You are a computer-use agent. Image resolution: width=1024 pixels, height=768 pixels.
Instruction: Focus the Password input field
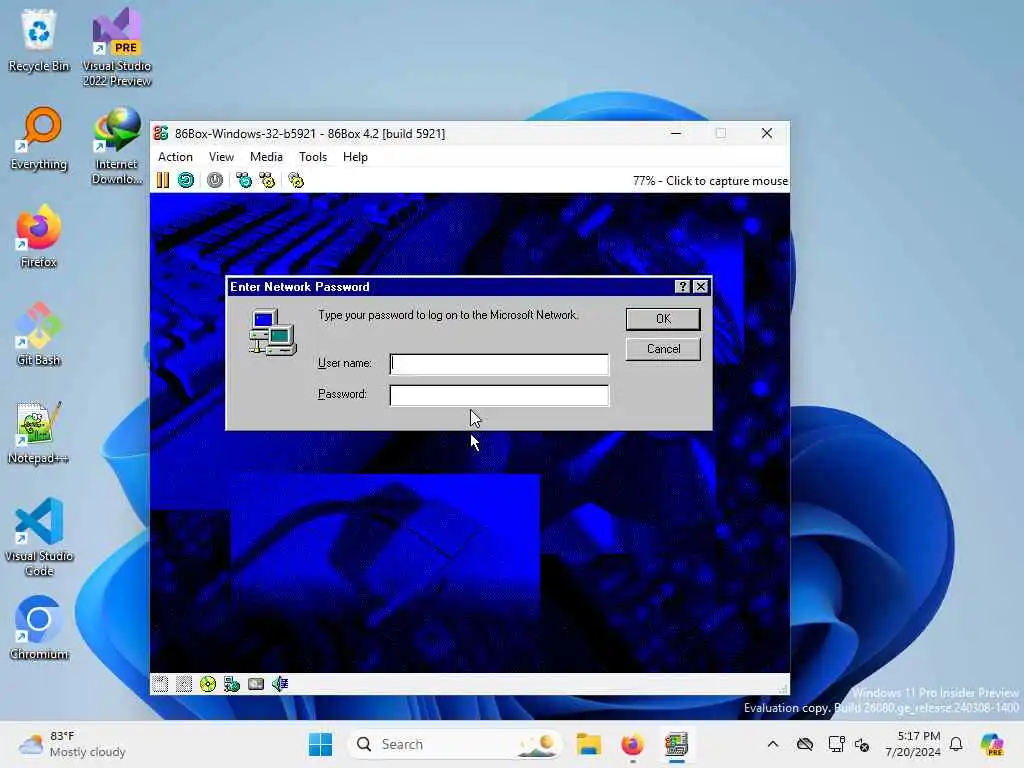(499, 395)
